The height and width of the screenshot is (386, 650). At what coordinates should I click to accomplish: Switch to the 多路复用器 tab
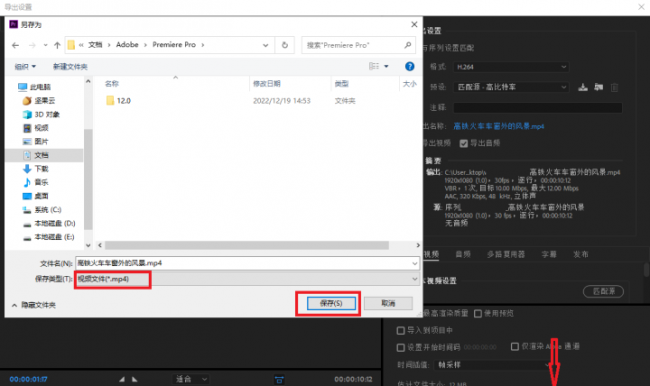[506, 254]
